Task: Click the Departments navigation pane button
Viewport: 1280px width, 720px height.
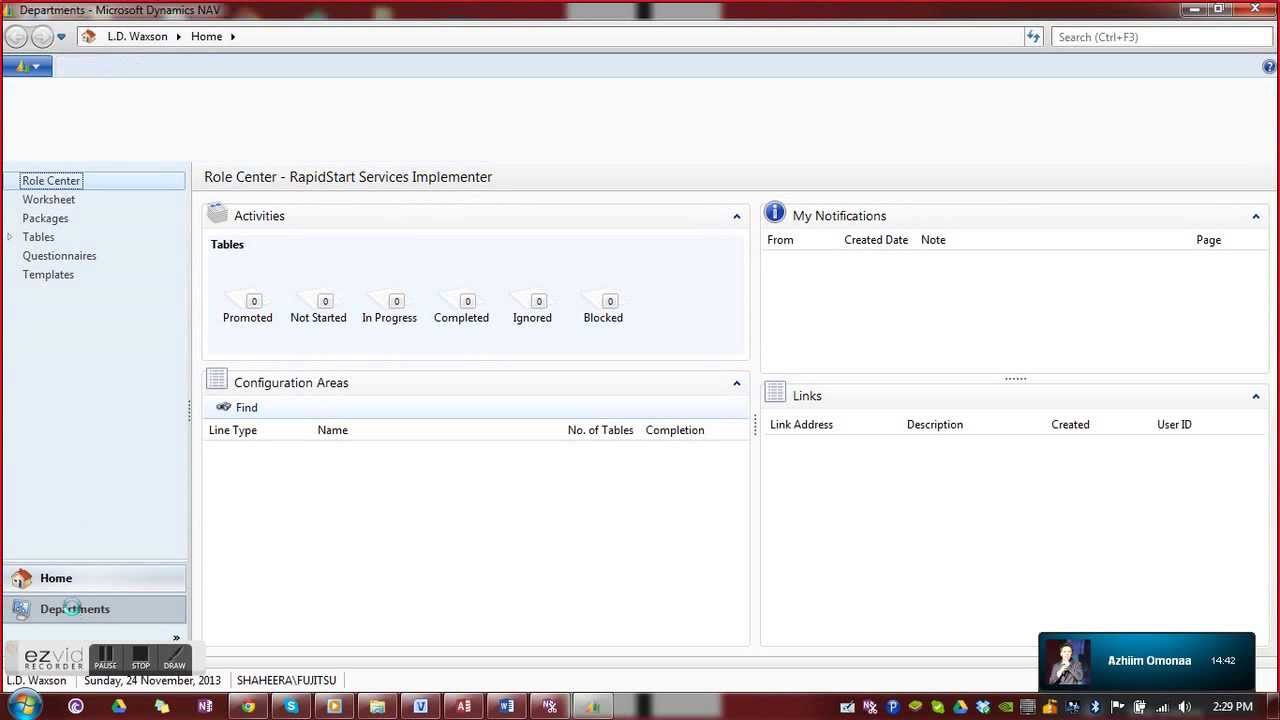Action: pyautogui.click(x=95, y=609)
